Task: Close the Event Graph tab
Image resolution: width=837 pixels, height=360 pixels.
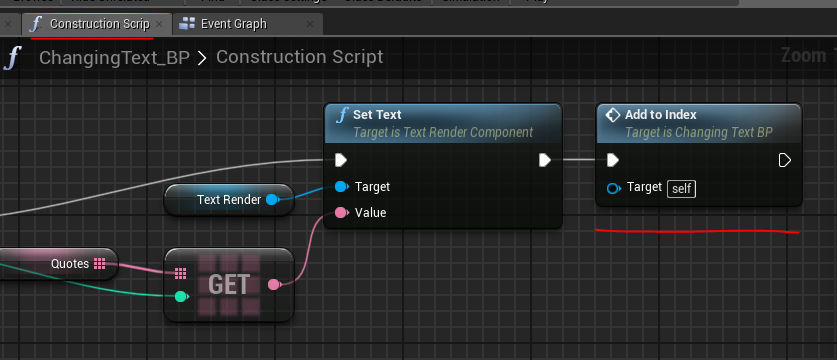Action: pyautogui.click(x=310, y=24)
